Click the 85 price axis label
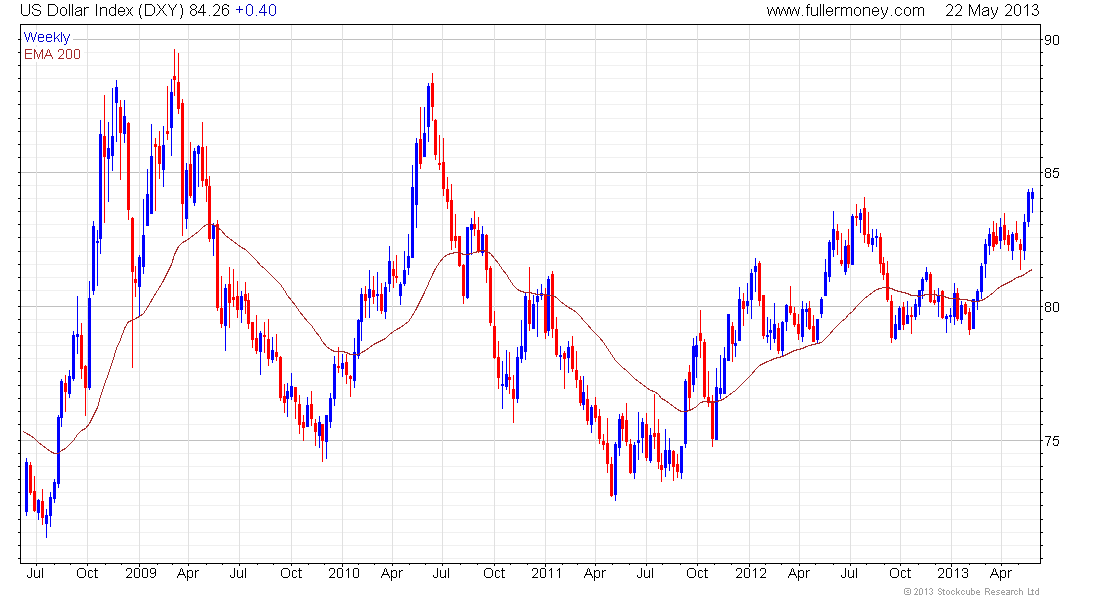 [x=1052, y=173]
